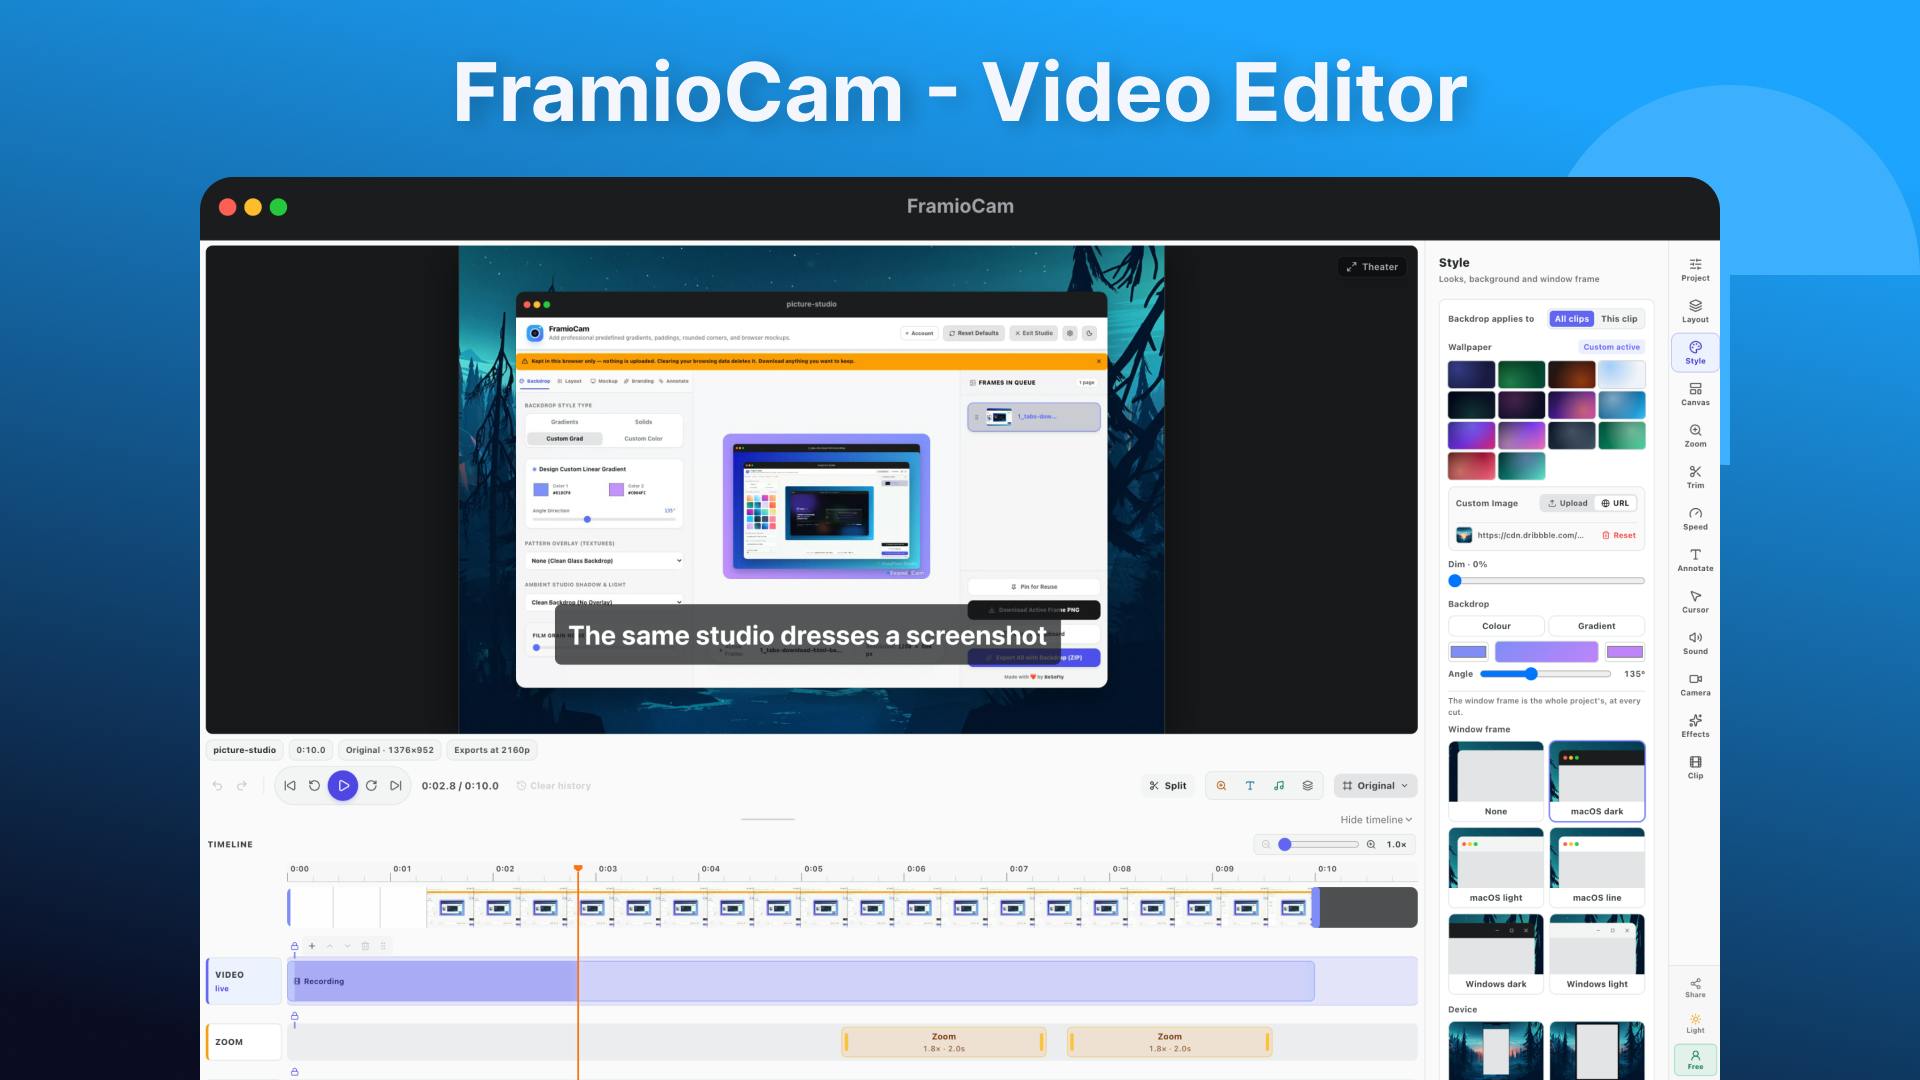Open the Original aspect ratio dropdown
This screenshot has width=1920, height=1080.
[1375, 786]
